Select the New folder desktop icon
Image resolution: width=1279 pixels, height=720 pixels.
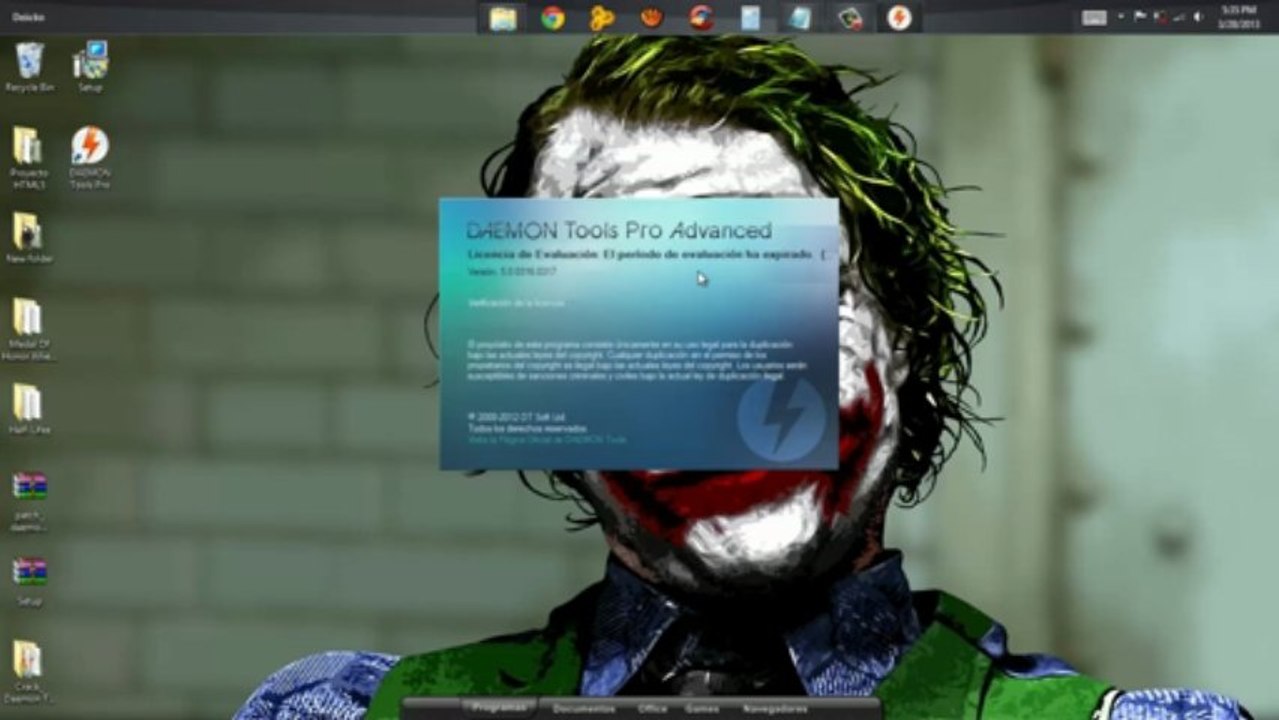coord(29,238)
